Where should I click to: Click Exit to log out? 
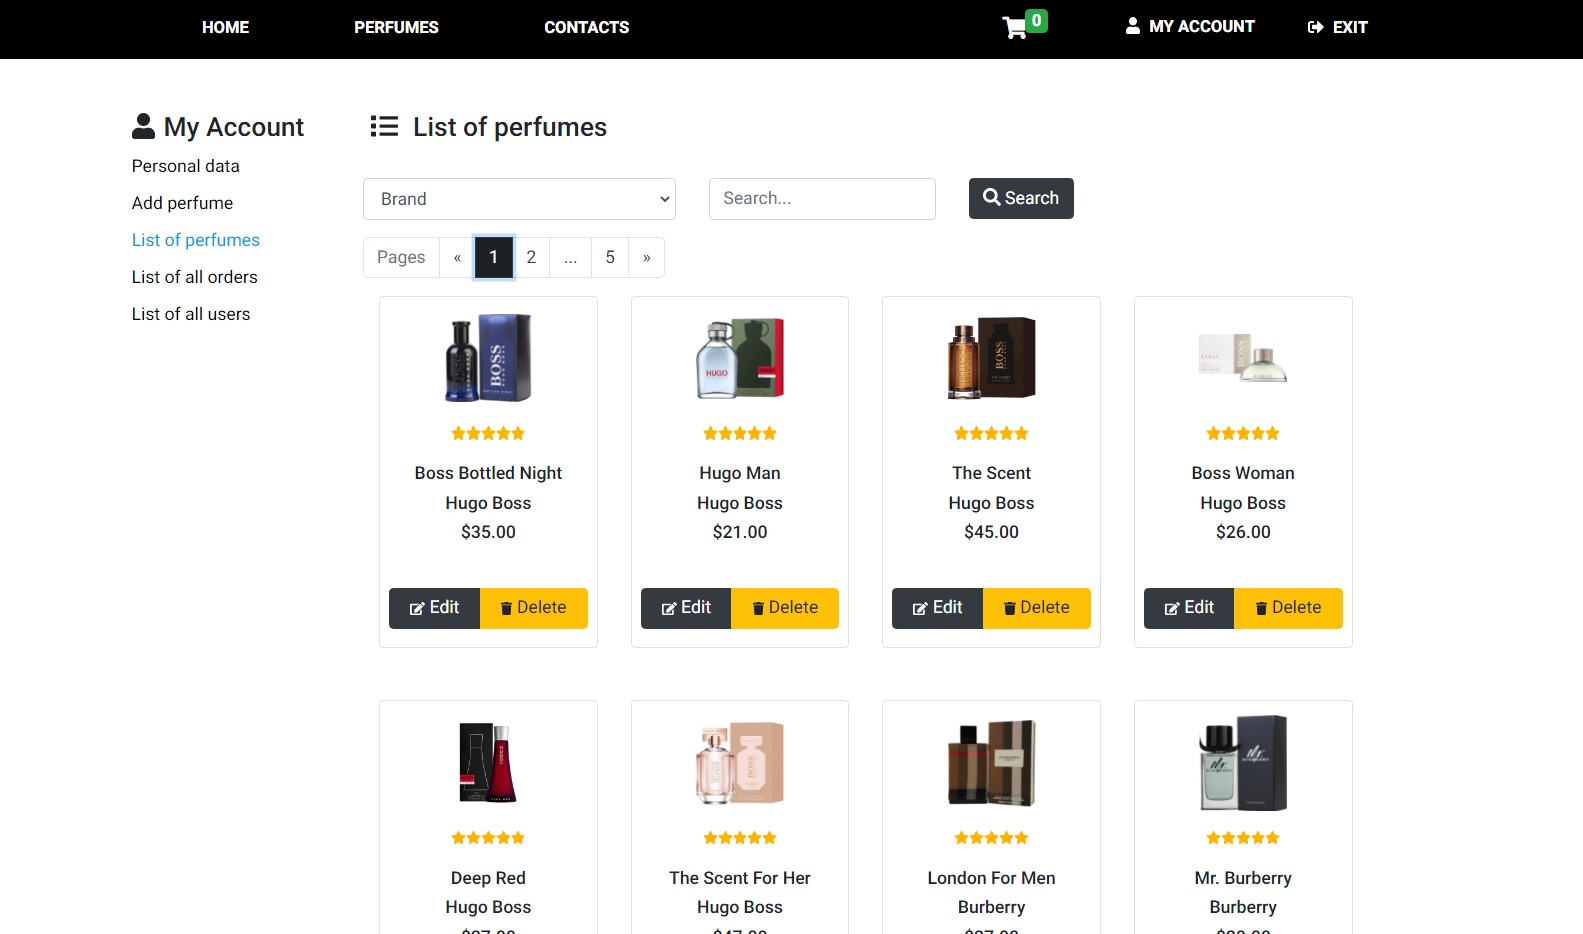1338,27
